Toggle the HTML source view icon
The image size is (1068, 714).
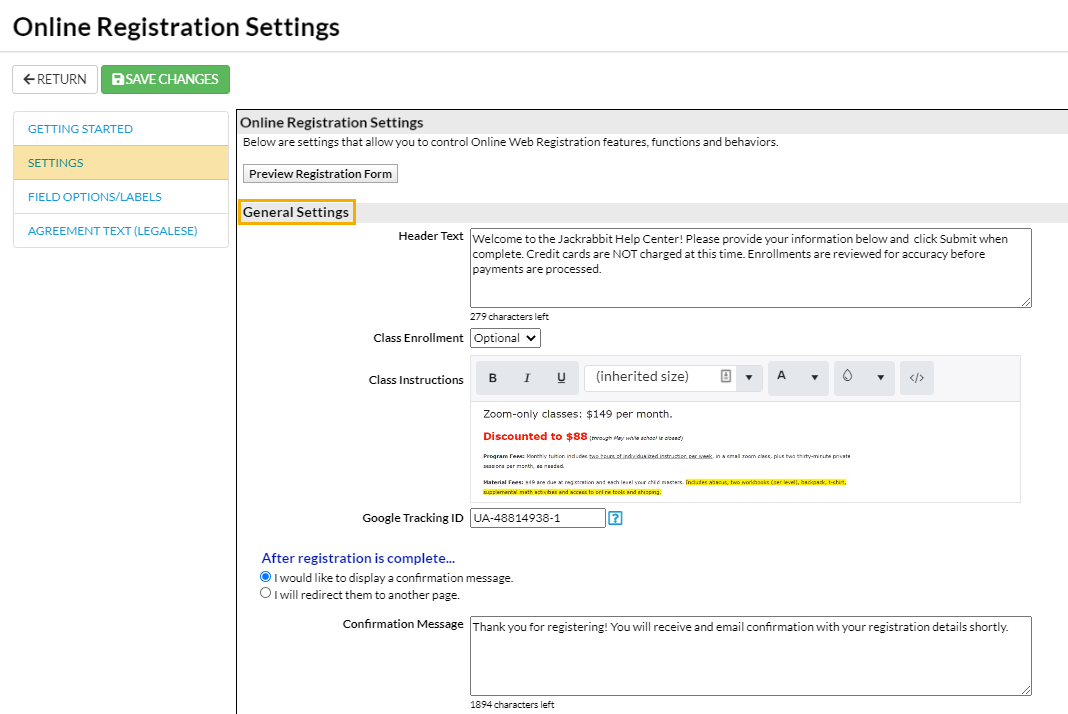(x=917, y=377)
